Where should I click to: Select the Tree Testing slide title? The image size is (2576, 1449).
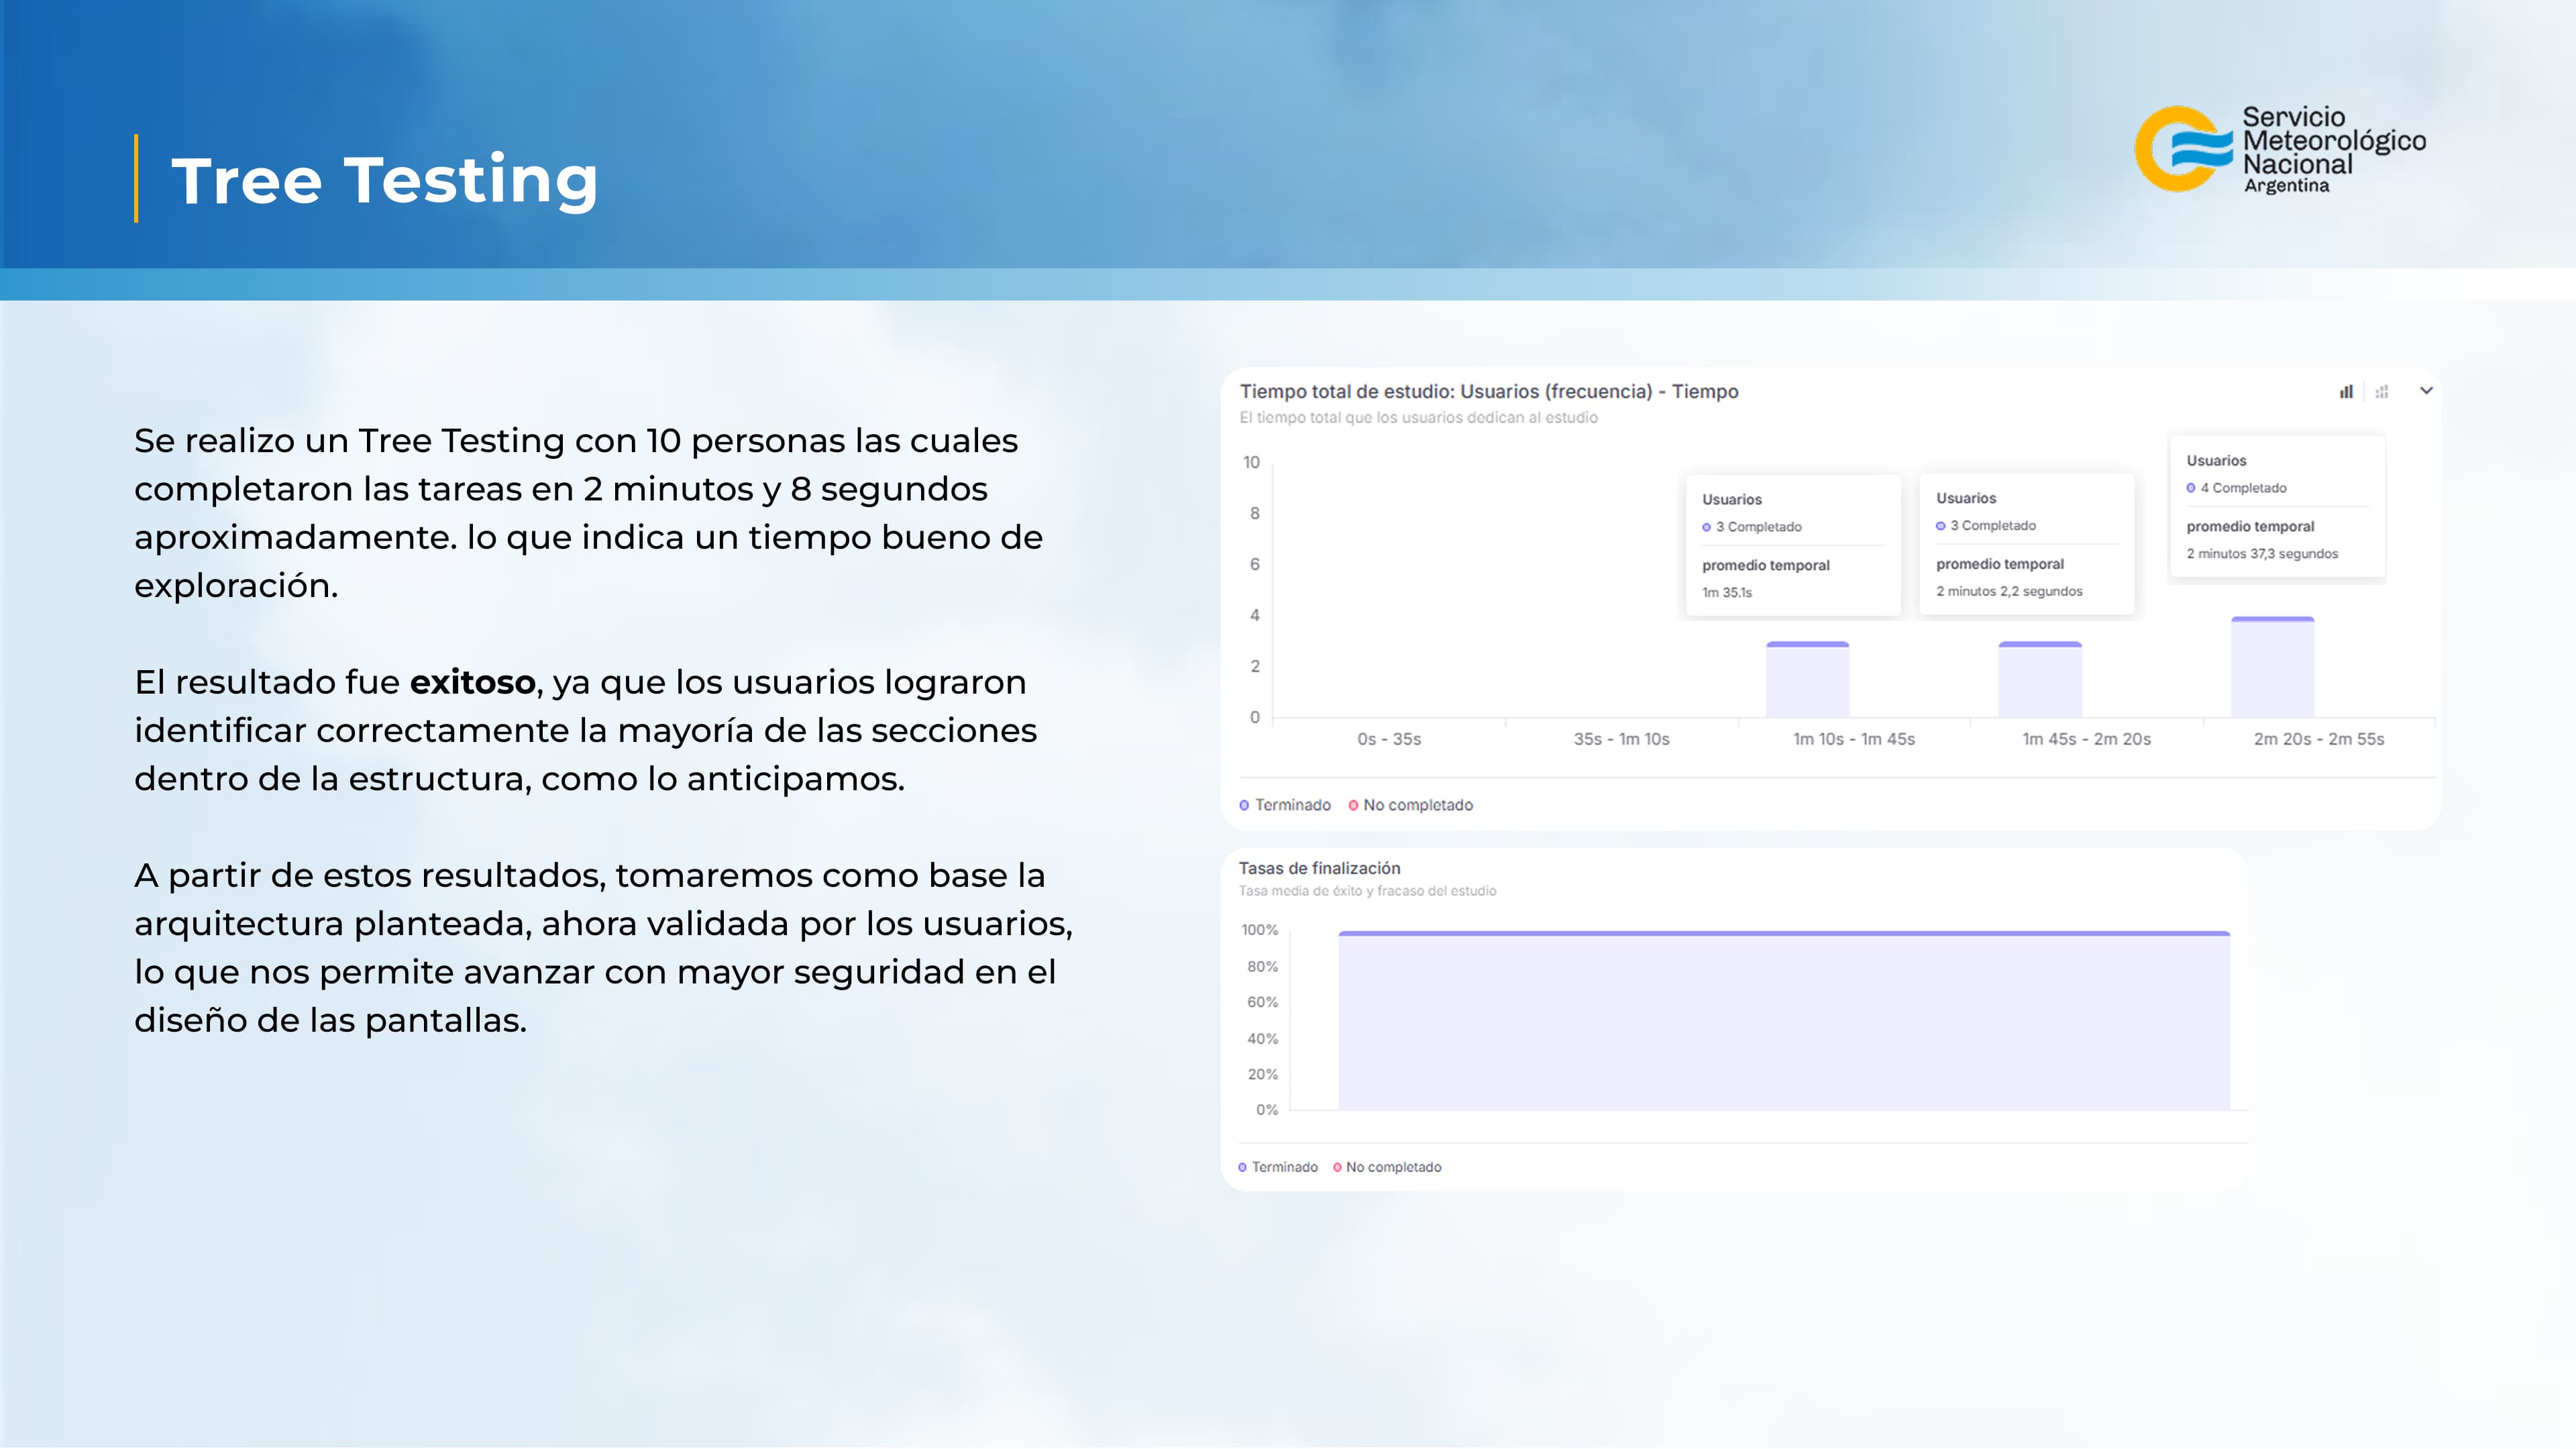(x=384, y=180)
